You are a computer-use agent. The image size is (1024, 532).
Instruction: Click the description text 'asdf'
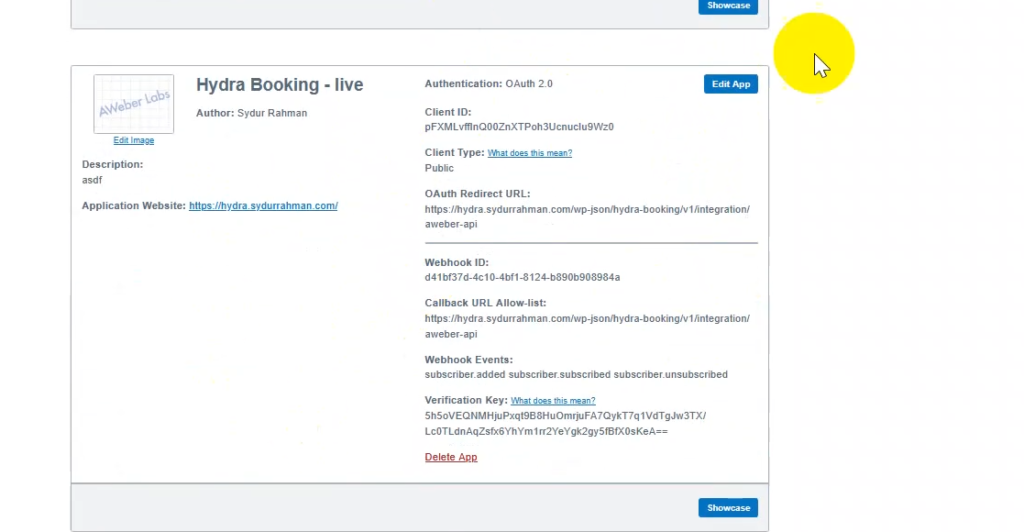click(x=92, y=180)
